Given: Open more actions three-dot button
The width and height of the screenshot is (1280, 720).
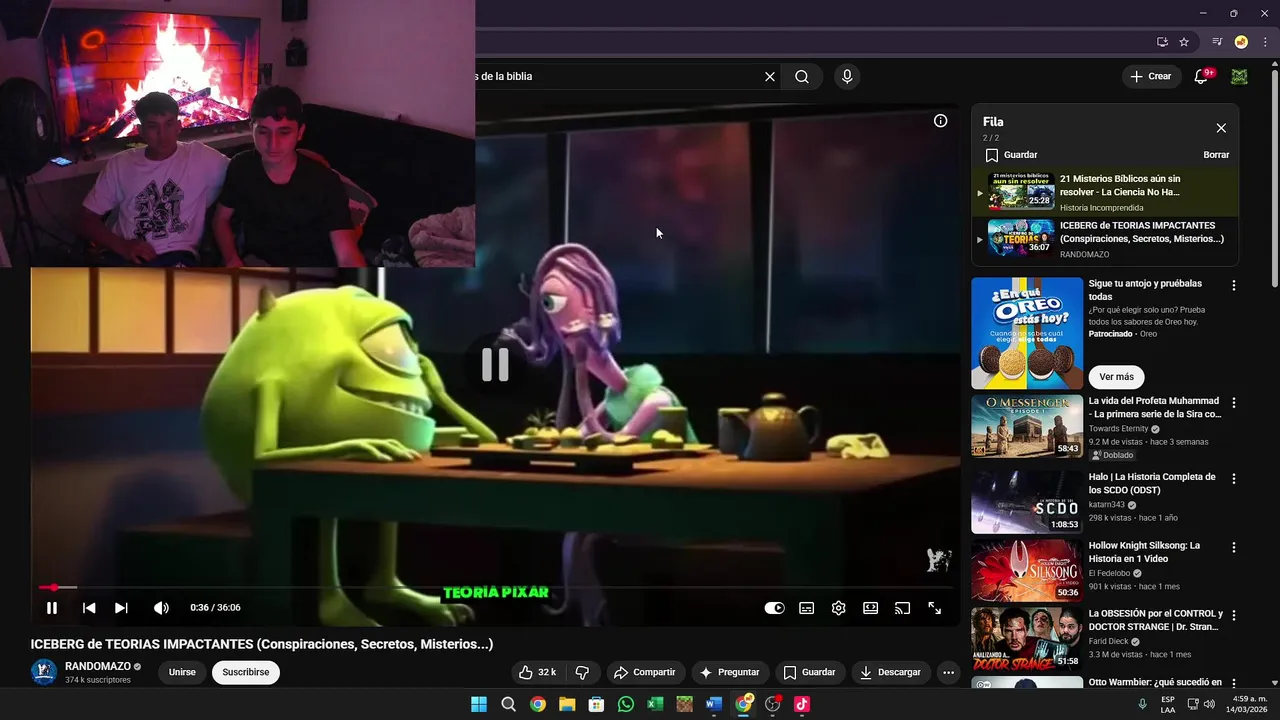Looking at the screenshot, I should pyautogui.click(x=949, y=672).
